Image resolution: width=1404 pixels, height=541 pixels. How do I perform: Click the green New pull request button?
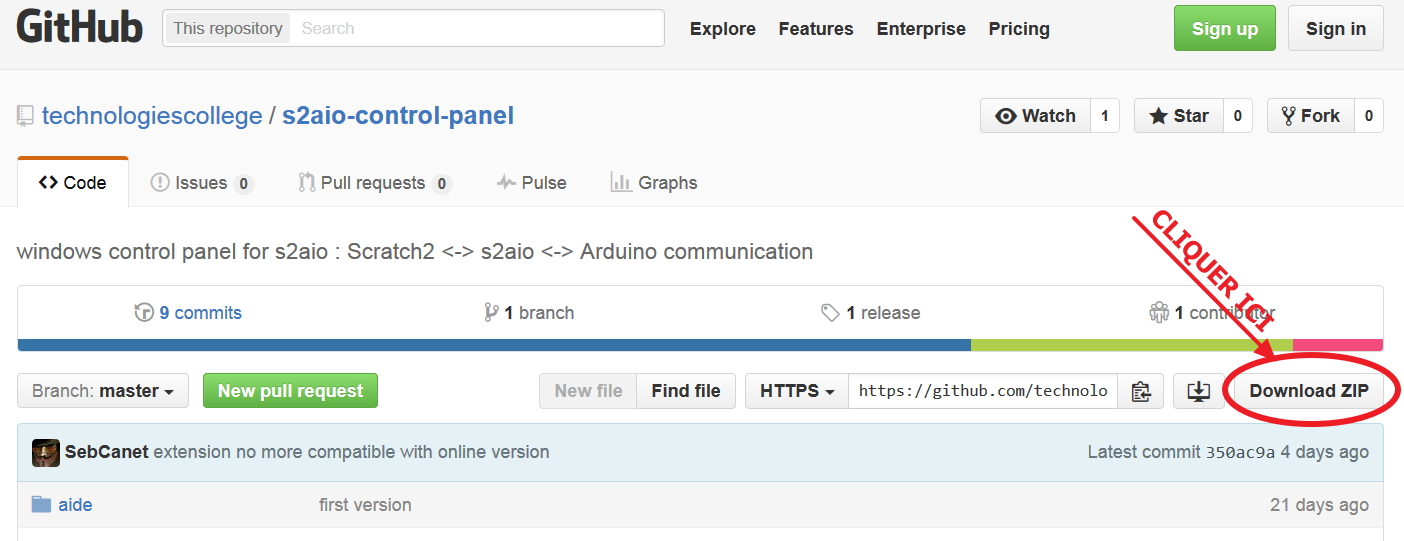click(x=290, y=391)
